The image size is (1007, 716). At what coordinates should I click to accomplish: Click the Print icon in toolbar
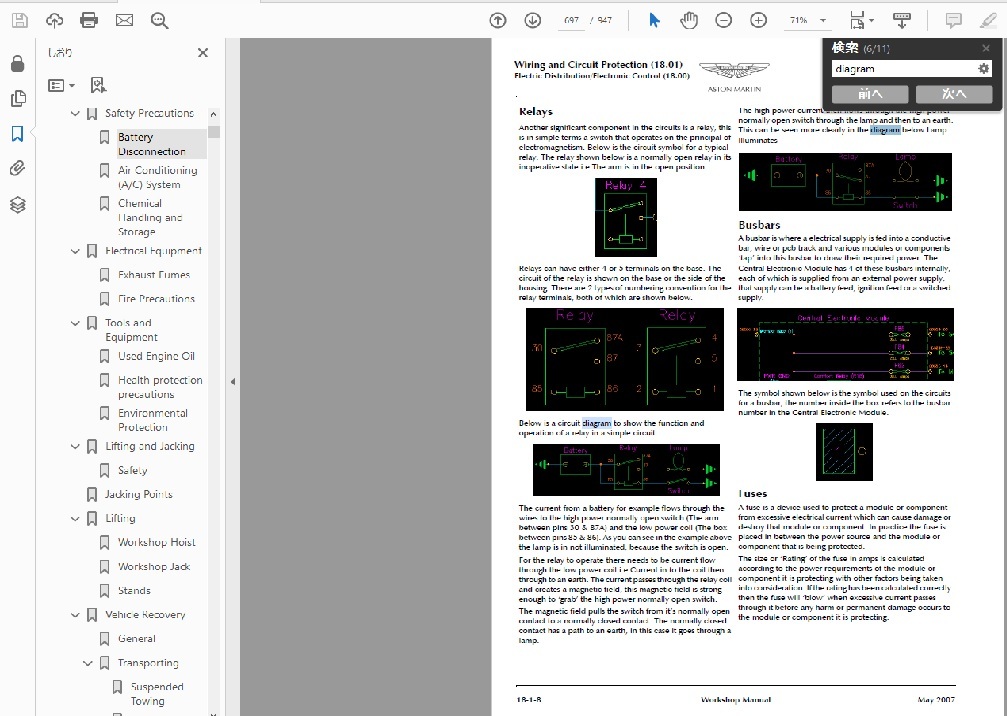pos(89,20)
